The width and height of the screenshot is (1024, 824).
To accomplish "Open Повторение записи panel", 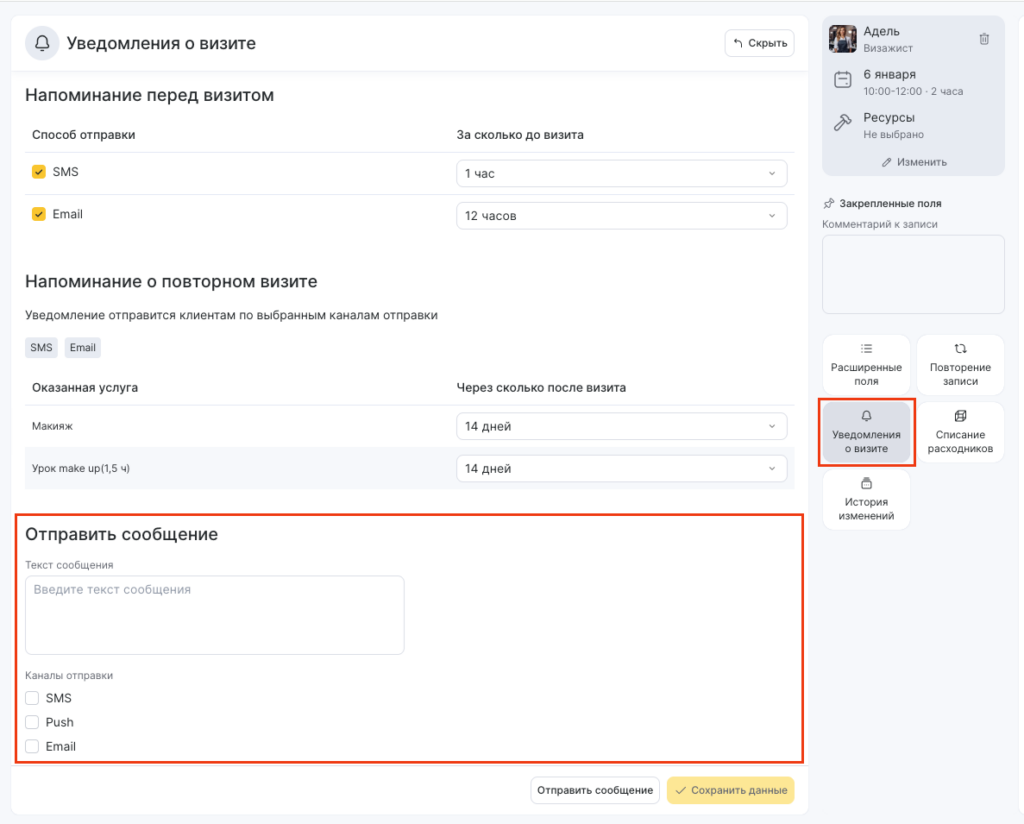I will tap(960, 365).
